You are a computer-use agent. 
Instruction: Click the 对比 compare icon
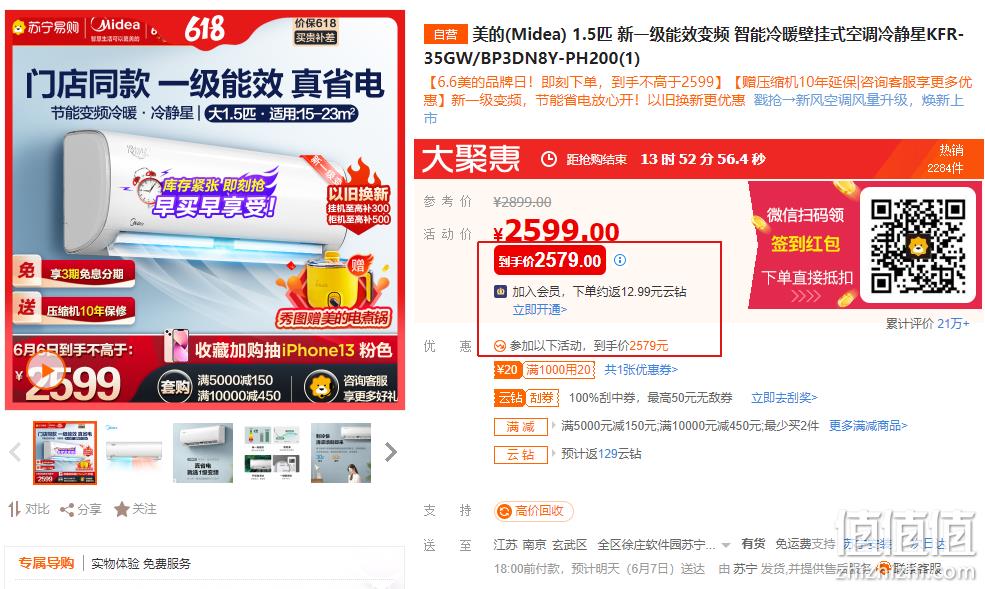14,509
